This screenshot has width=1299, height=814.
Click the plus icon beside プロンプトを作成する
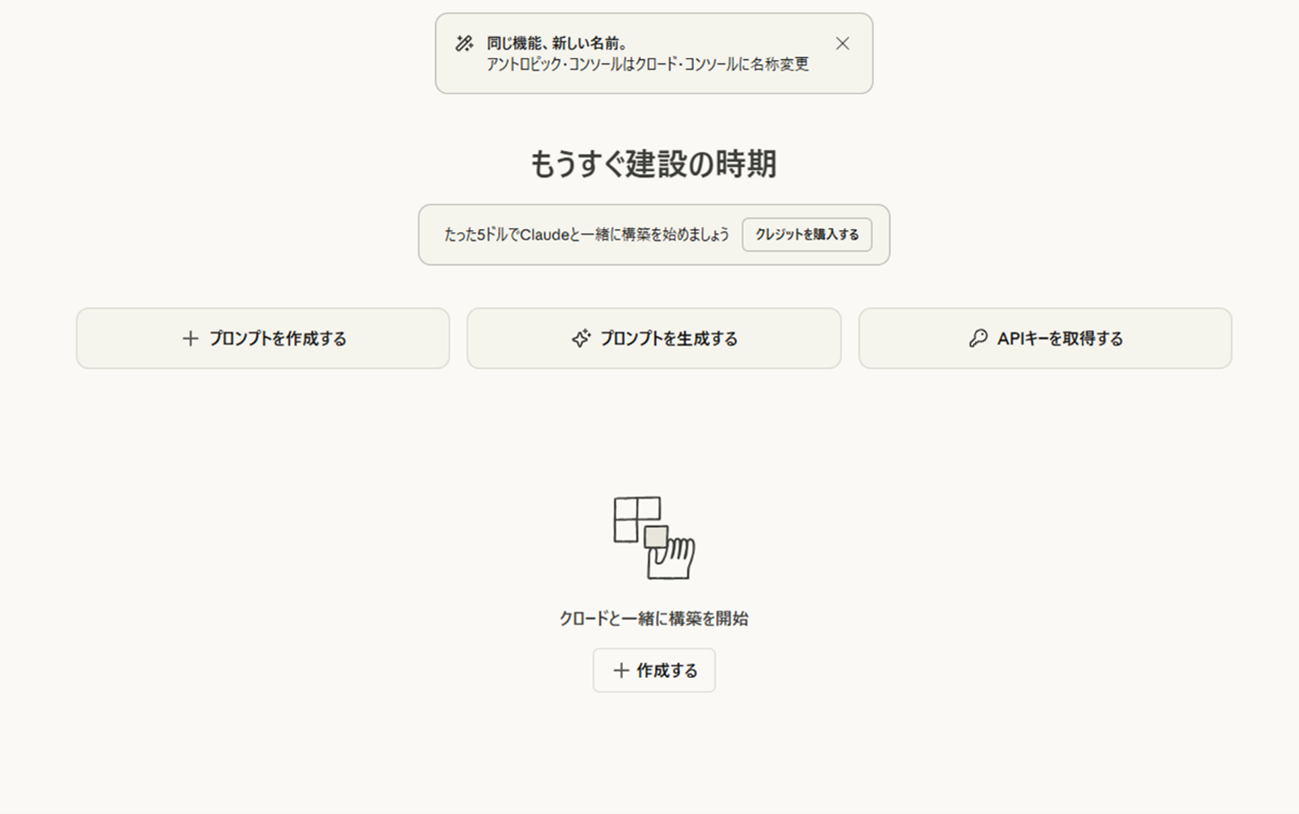click(190, 339)
